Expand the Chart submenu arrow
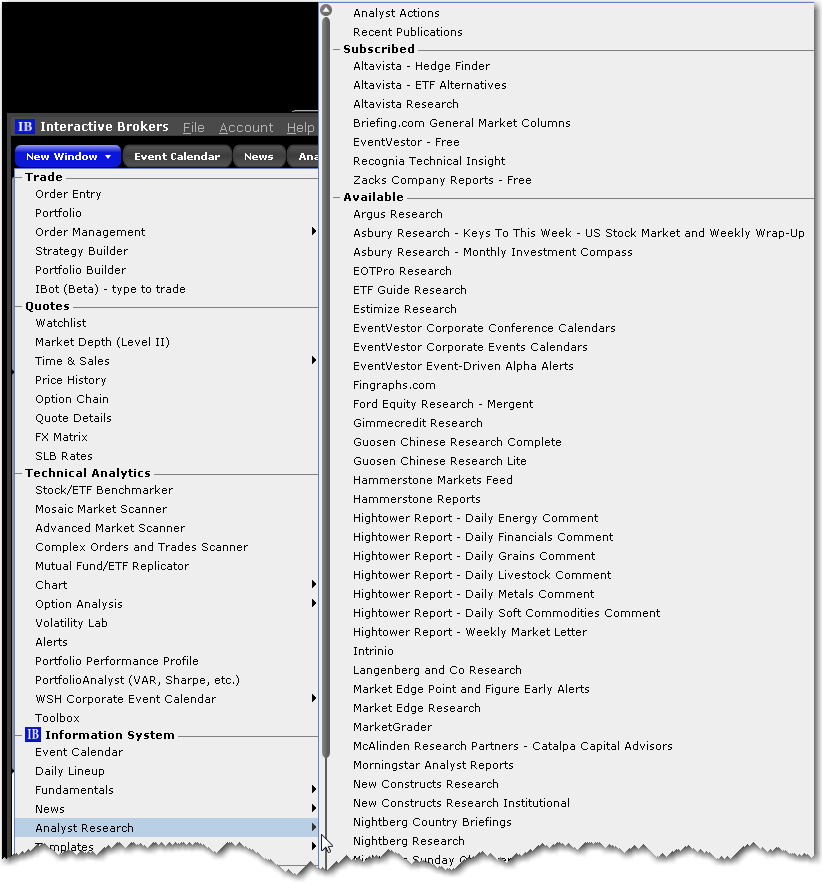Screen dimensions: 822x892 313,584
